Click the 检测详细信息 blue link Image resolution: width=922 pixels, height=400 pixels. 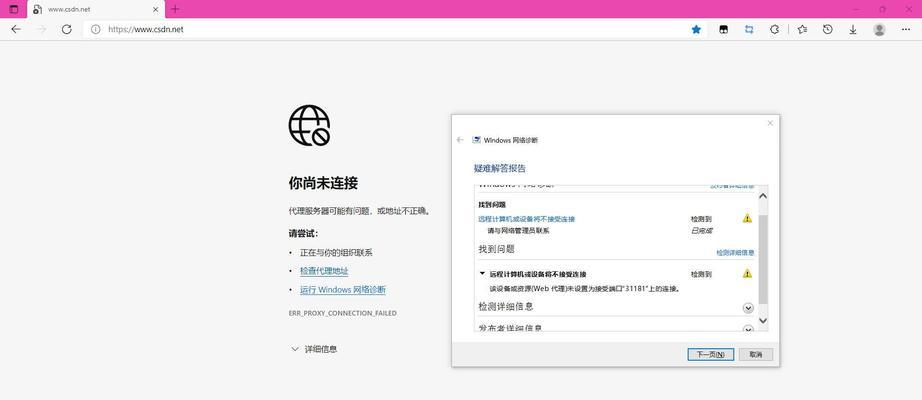[735, 252]
